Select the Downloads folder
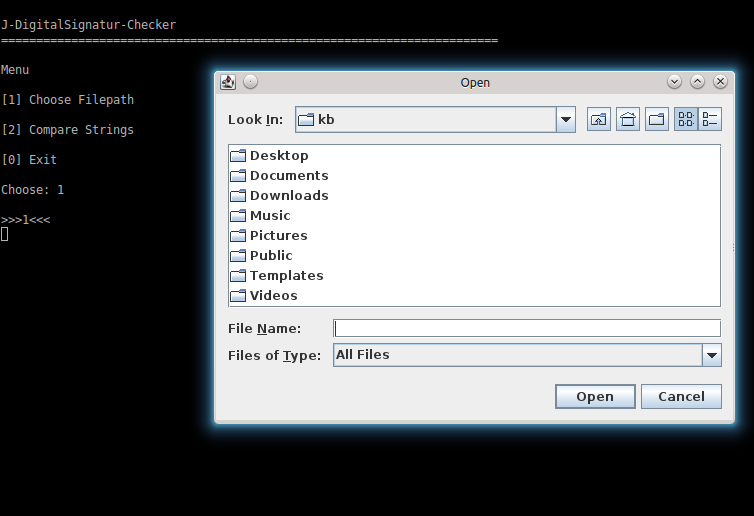This screenshot has height=516, width=754. click(x=279, y=196)
